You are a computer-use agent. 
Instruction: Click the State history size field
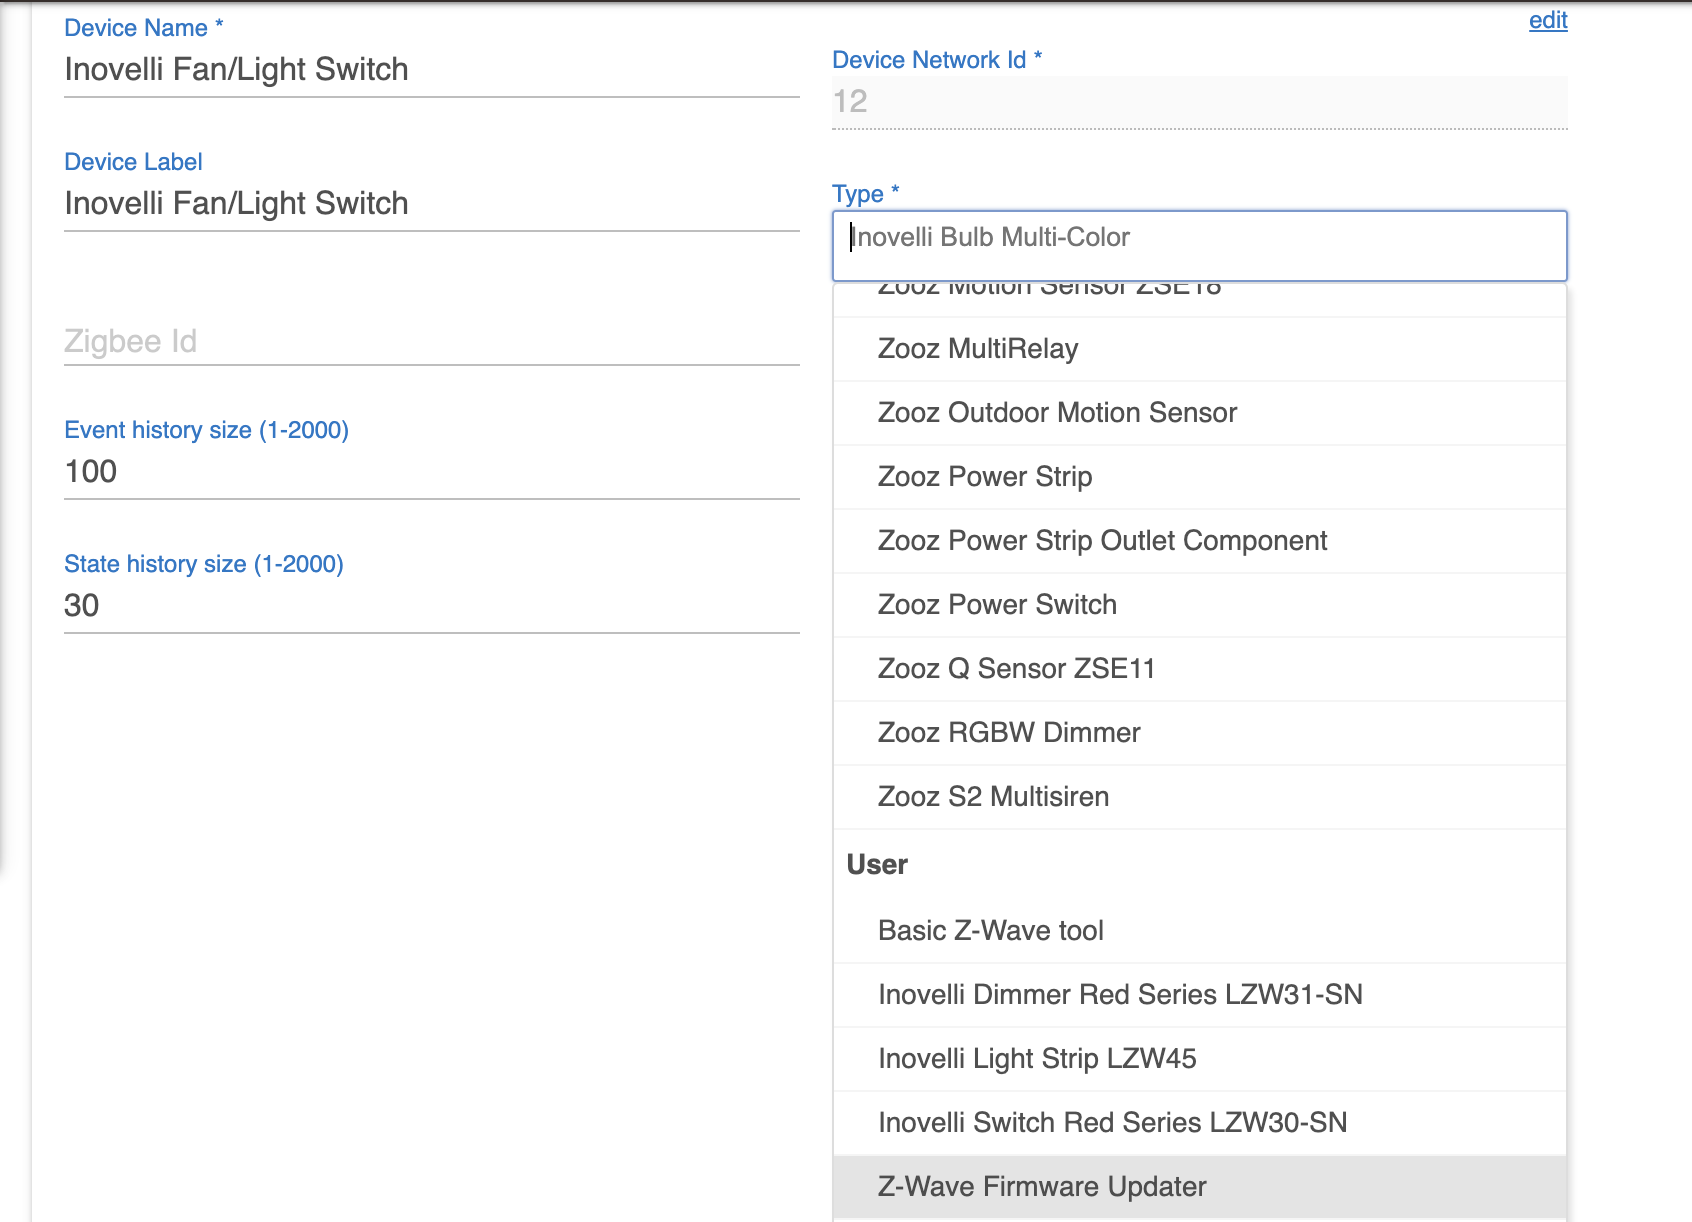tap(431, 606)
